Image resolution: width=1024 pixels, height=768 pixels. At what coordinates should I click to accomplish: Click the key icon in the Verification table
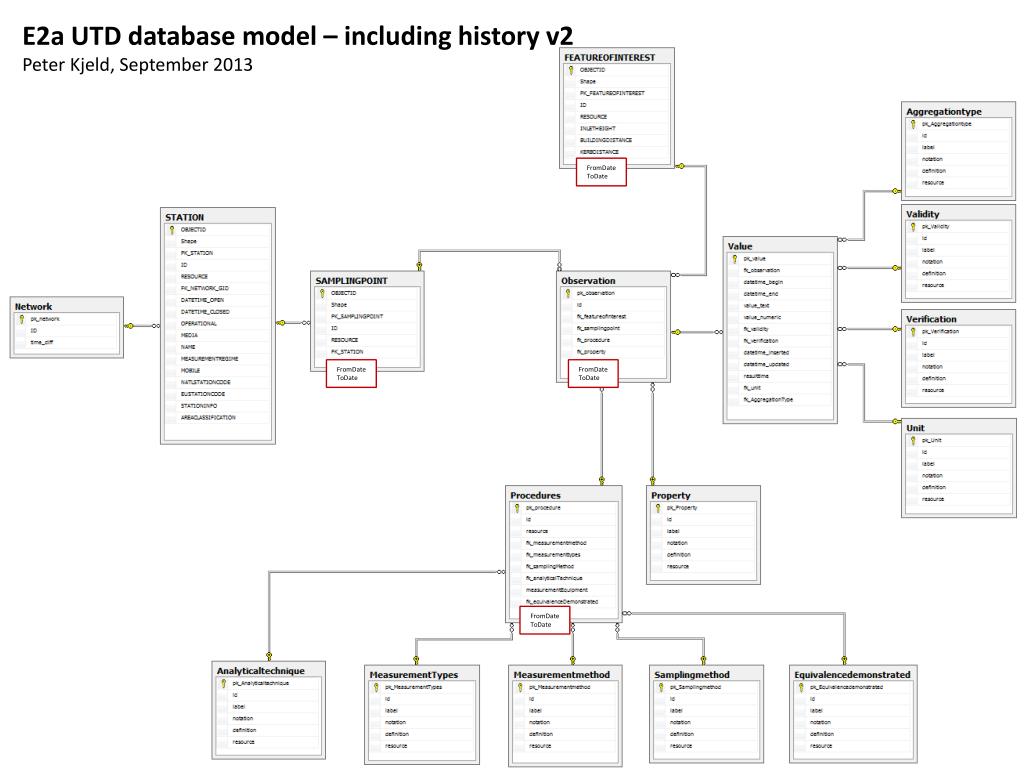click(913, 332)
